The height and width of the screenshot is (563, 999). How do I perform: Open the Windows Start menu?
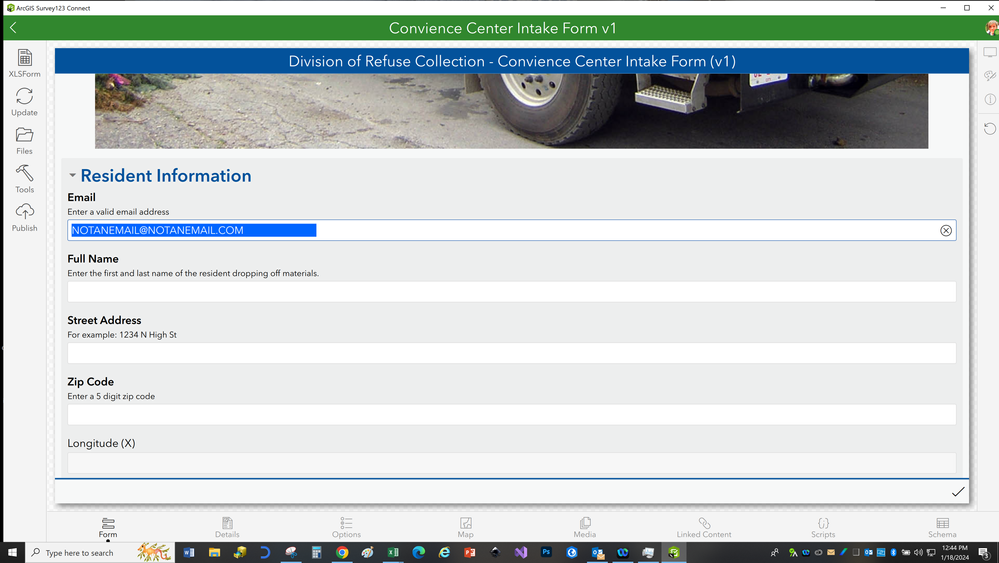(12, 552)
